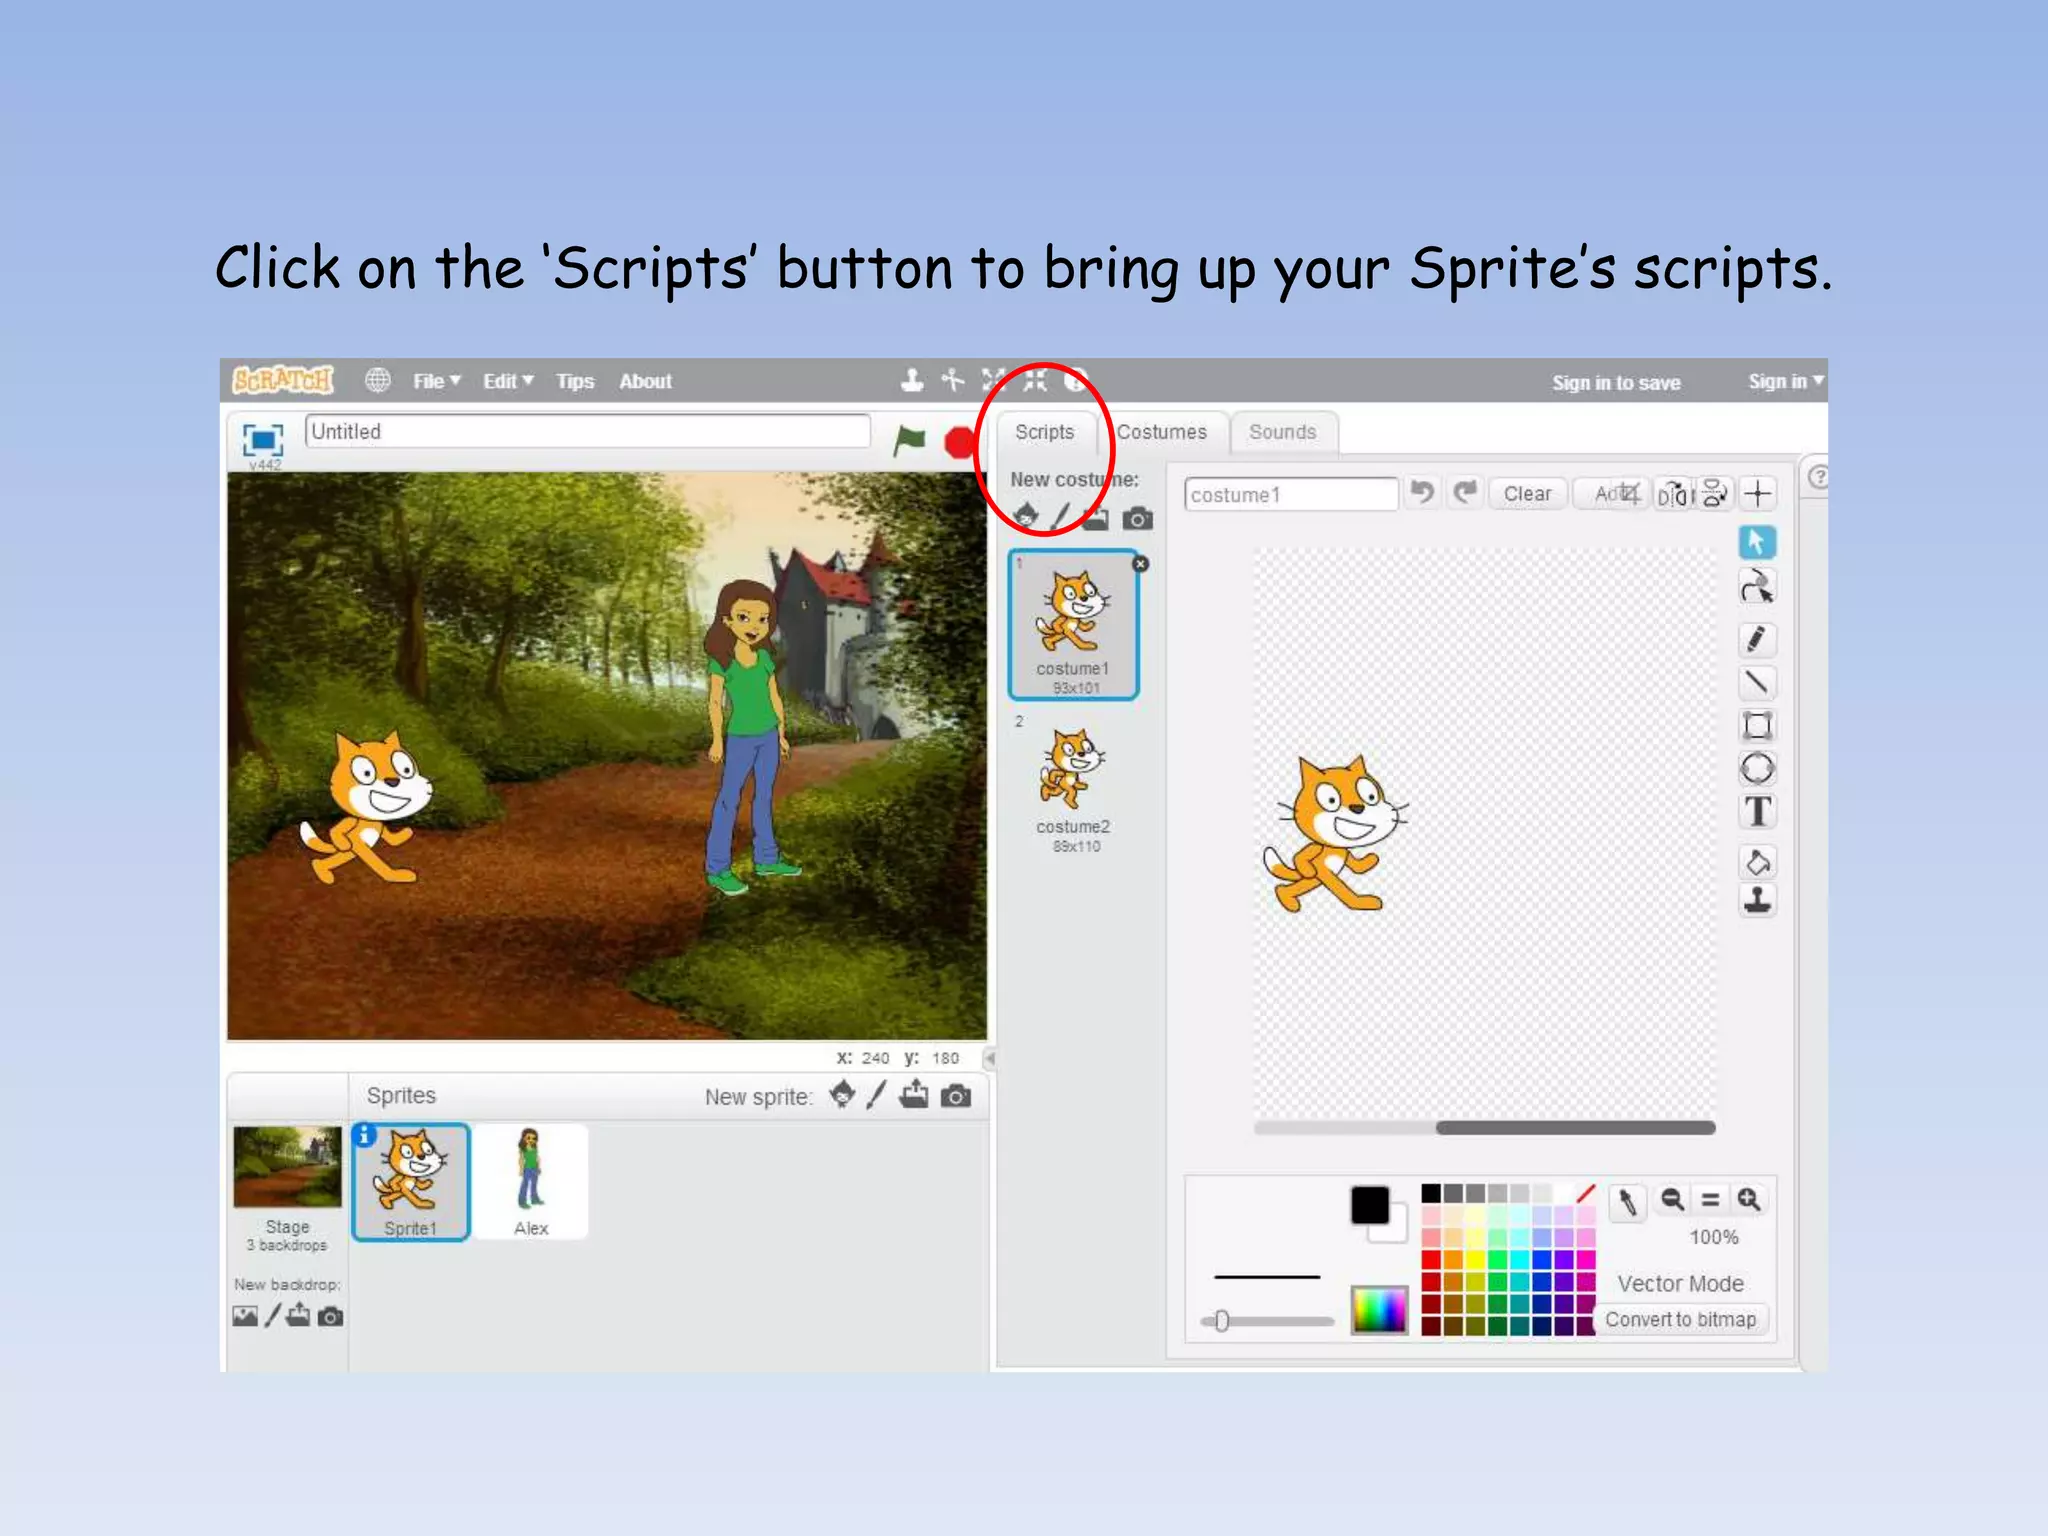The height and width of the screenshot is (1536, 2048).
Task: Switch stage to full screen mode
Action: 263,439
